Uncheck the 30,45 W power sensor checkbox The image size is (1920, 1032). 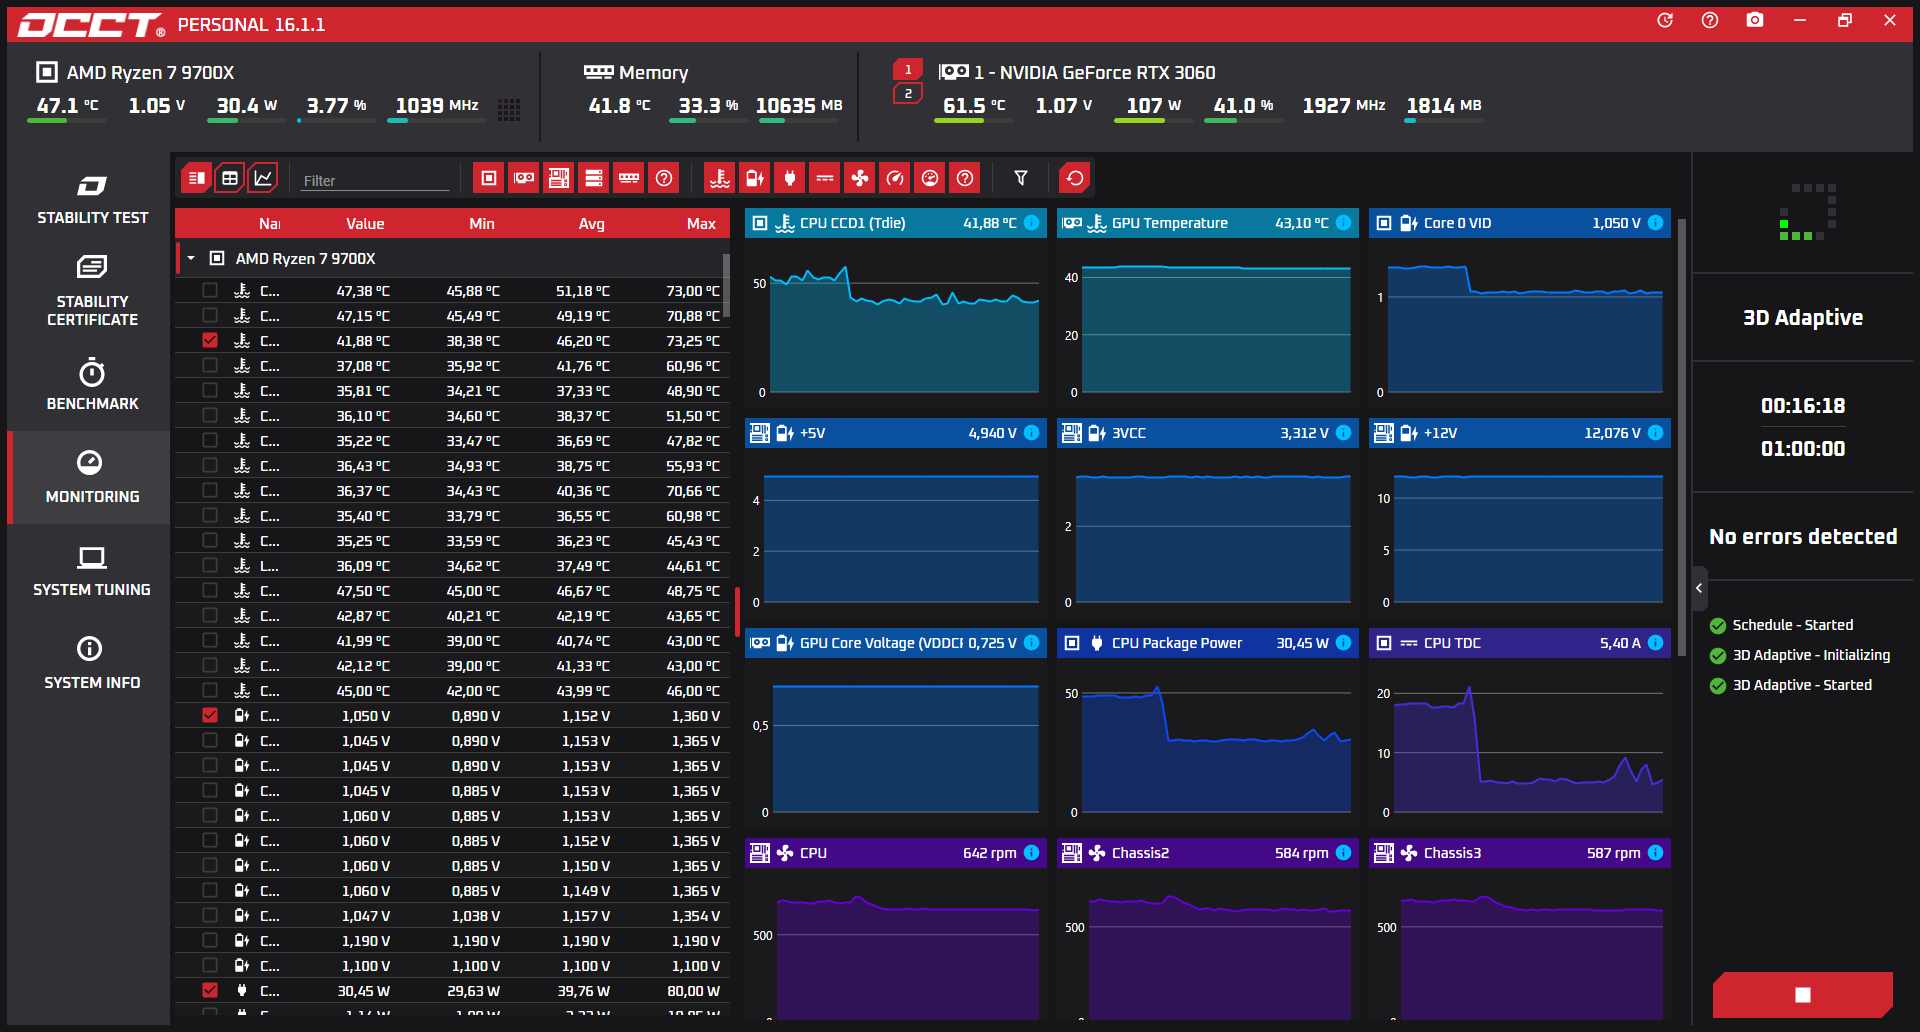point(210,990)
